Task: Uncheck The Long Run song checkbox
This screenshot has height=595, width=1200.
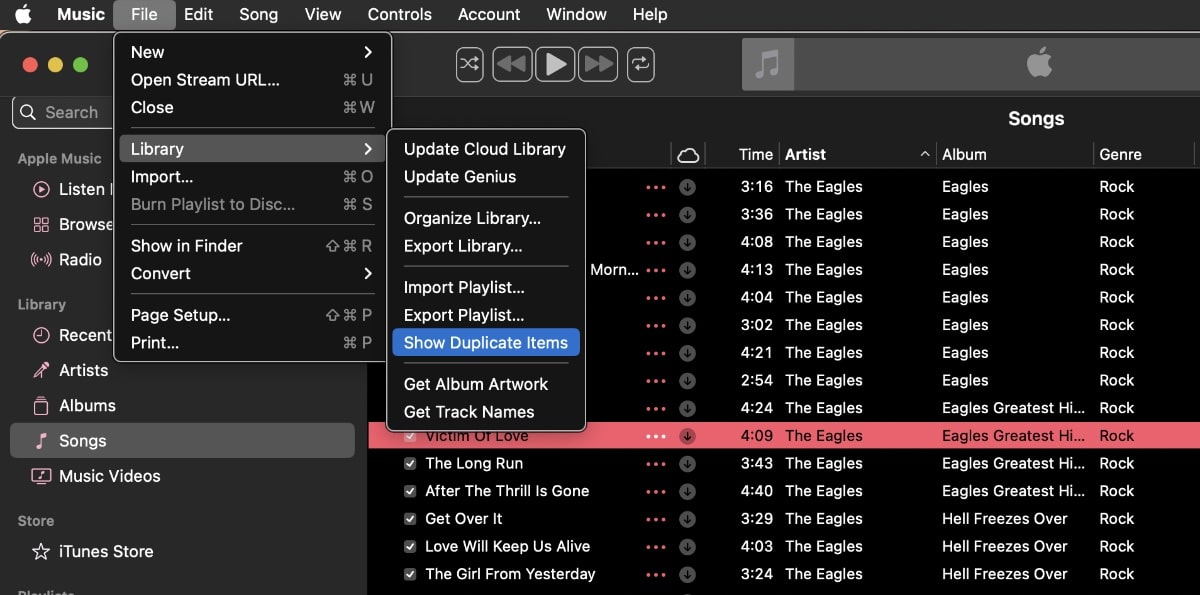Action: click(410, 464)
